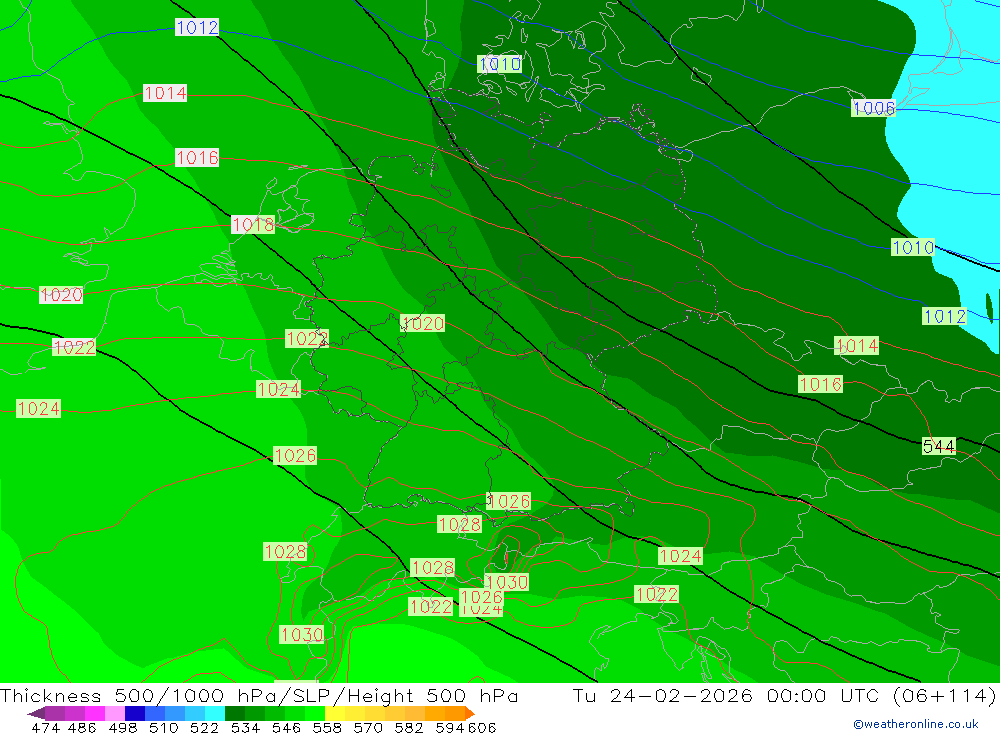1000x733 pixels.
Task: Click the Tu 24-02-2026 00:00 UTC timestamp
Action: 729,695
